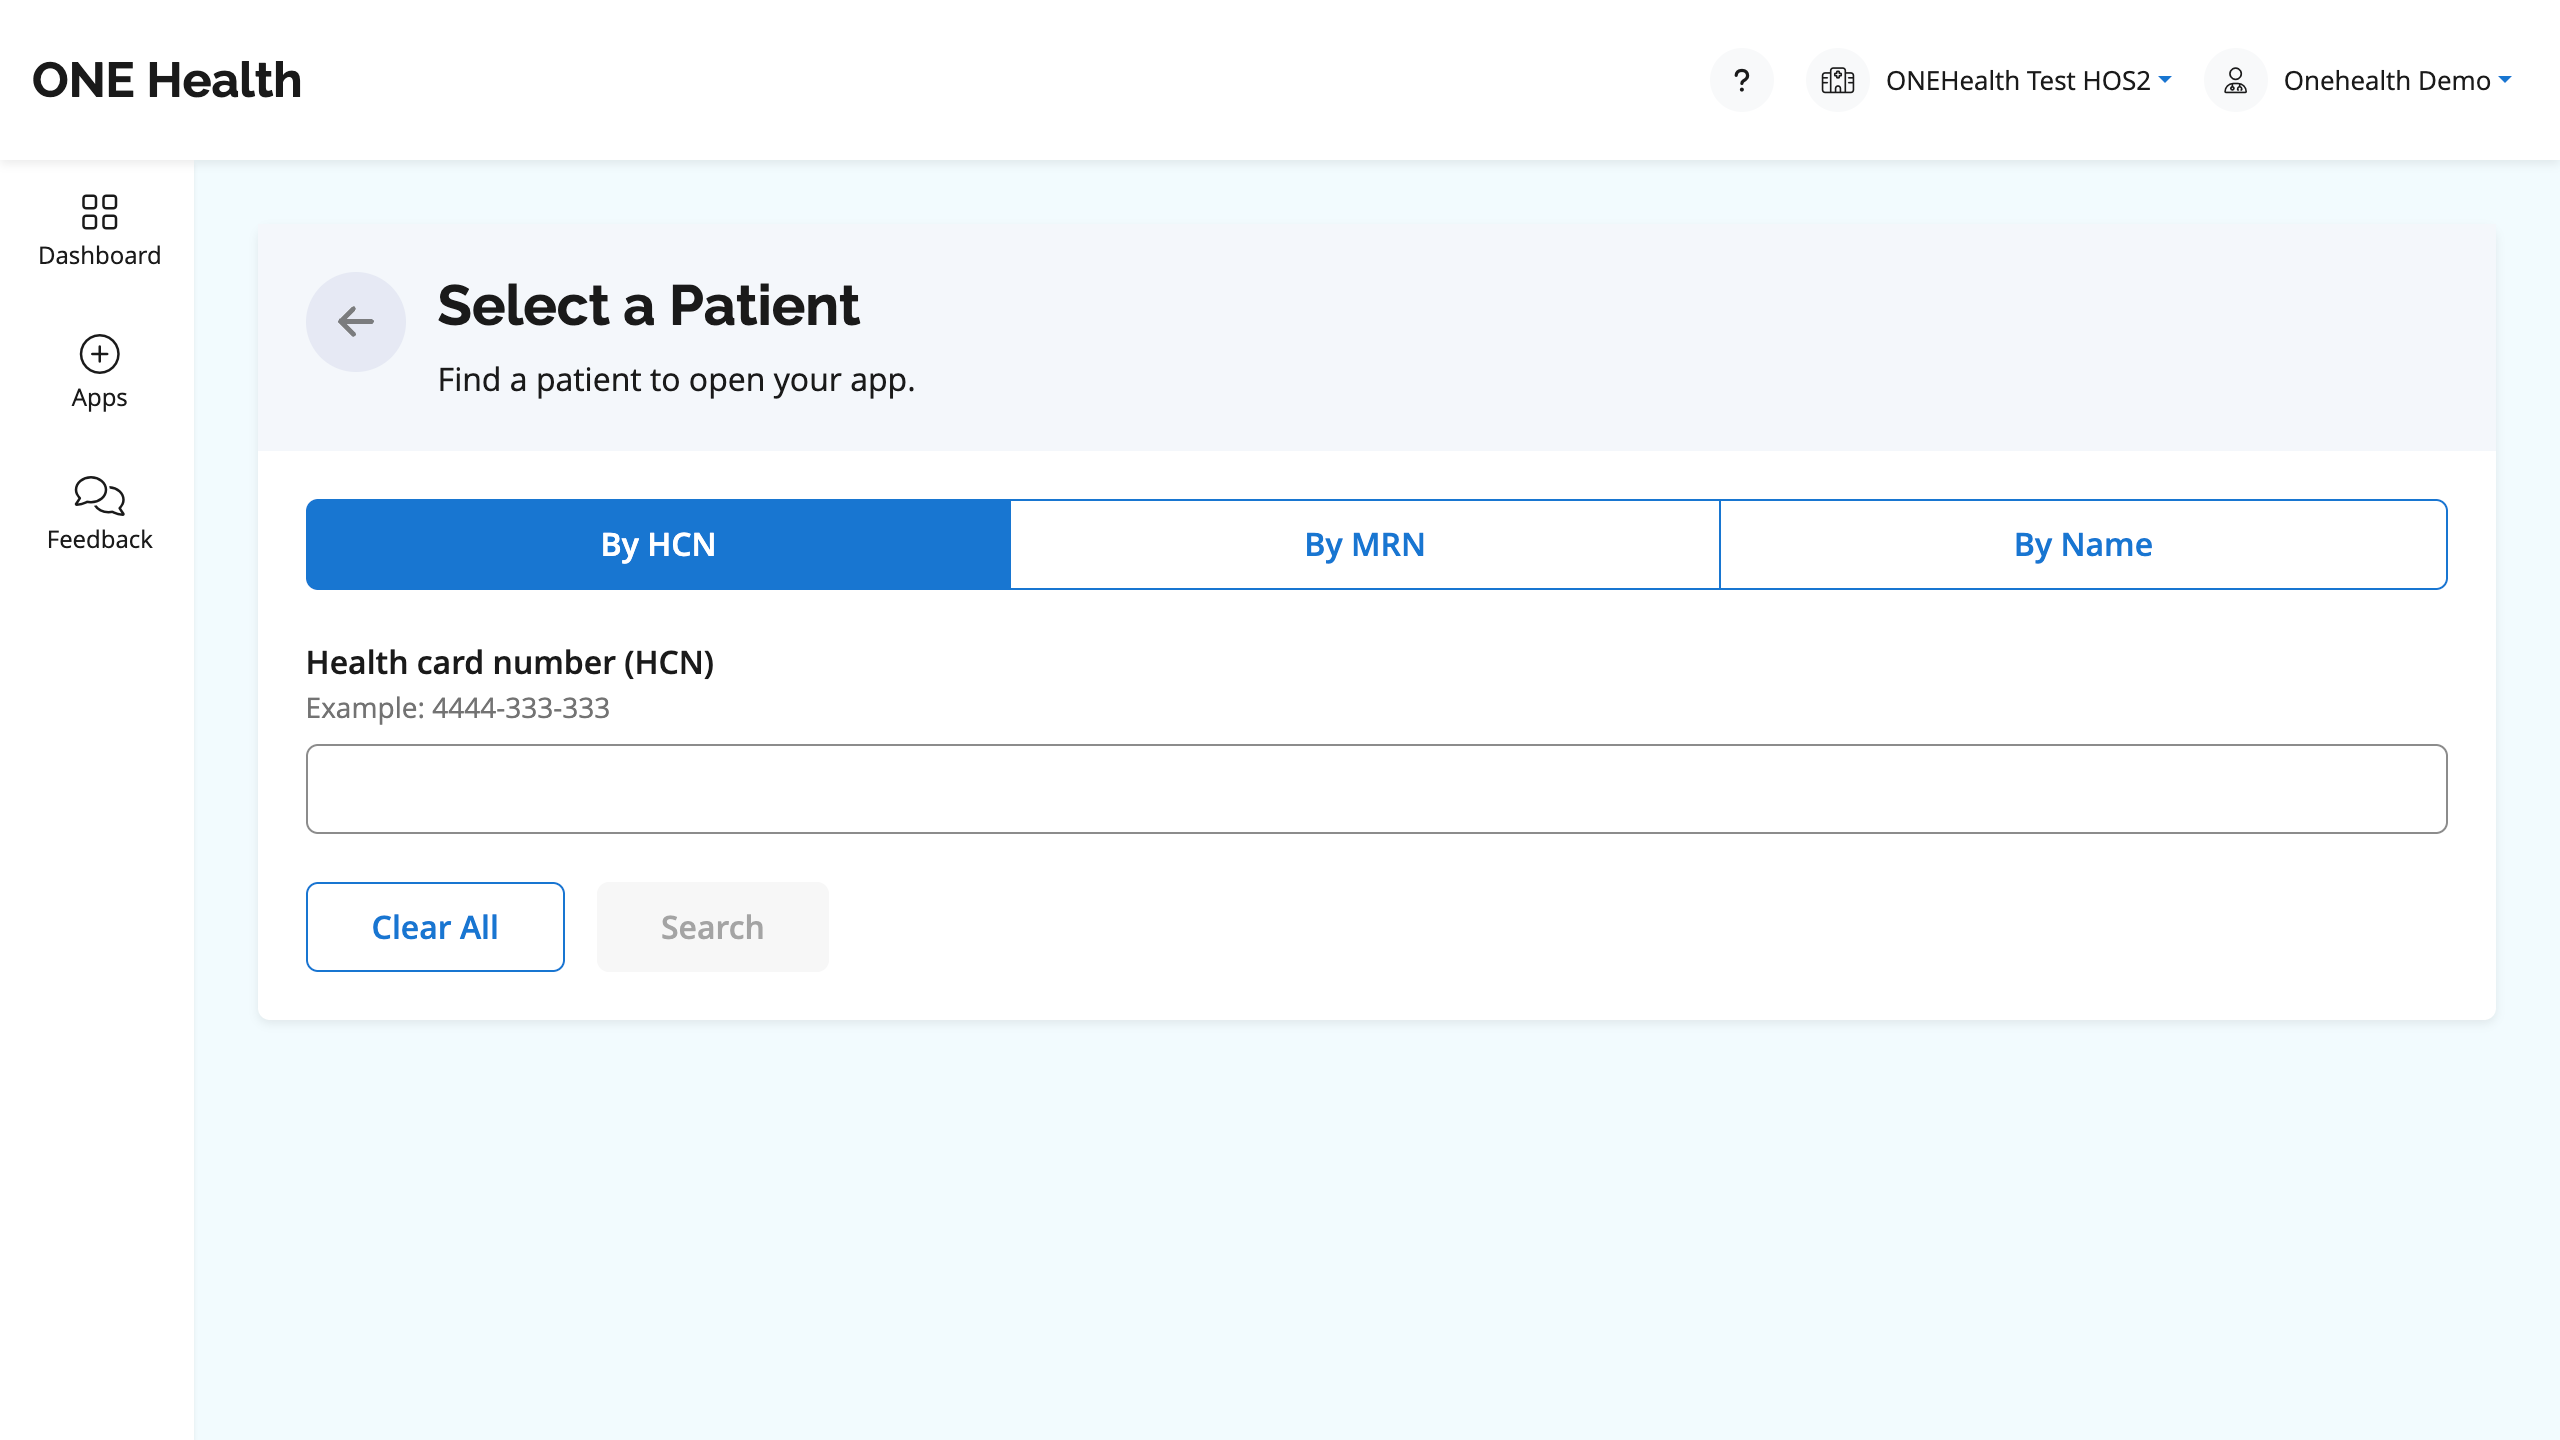Click the user profile avatar icon

pyautogui.click(x=2235, y=80)
